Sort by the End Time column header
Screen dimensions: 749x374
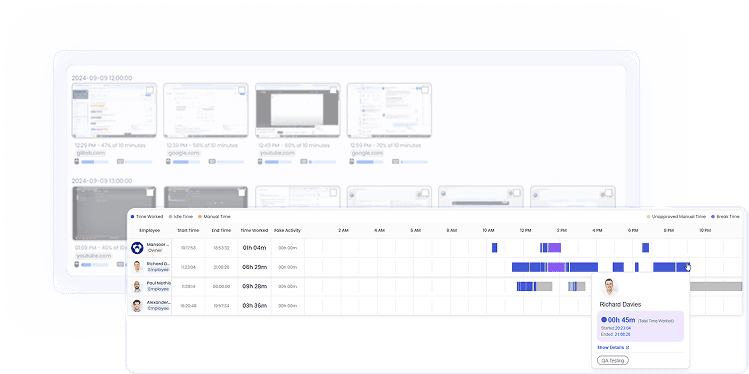222,230
